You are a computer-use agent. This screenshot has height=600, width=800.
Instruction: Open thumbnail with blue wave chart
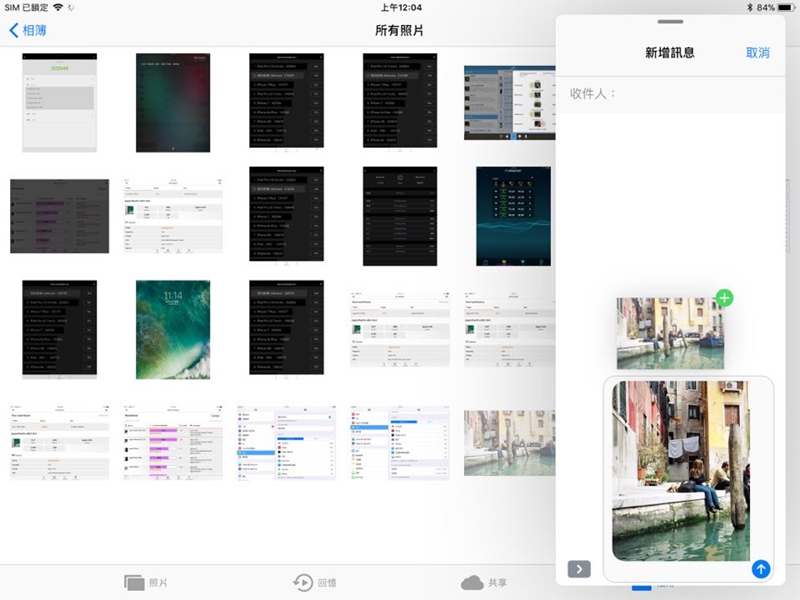coord(513,215)
